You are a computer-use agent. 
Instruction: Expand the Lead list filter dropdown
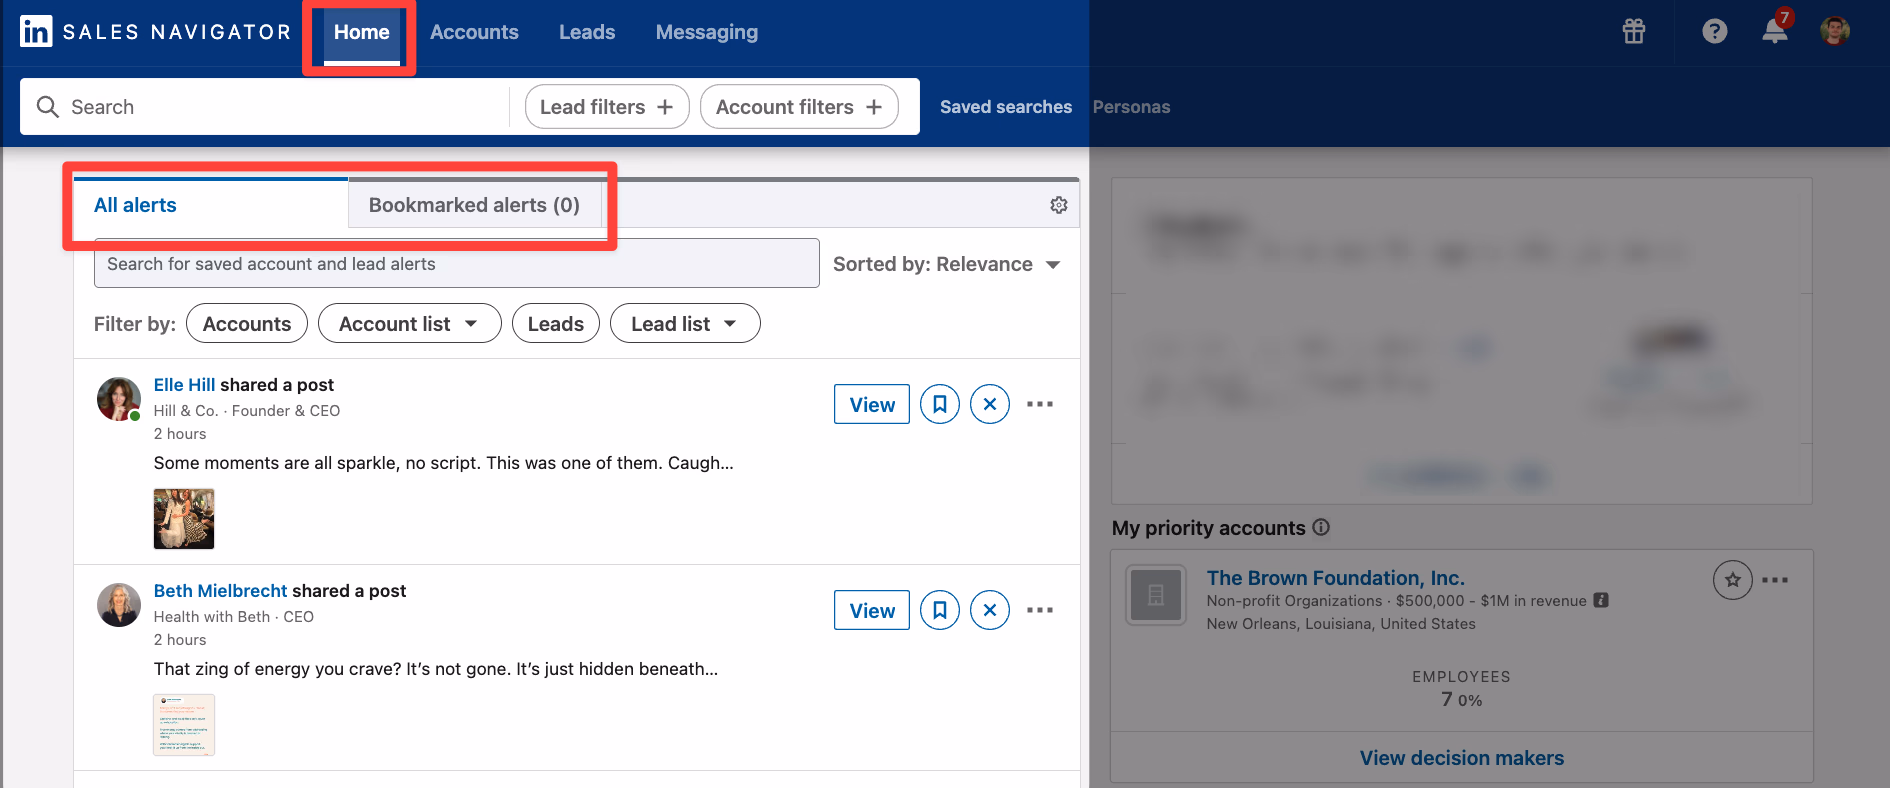point(685,323)
